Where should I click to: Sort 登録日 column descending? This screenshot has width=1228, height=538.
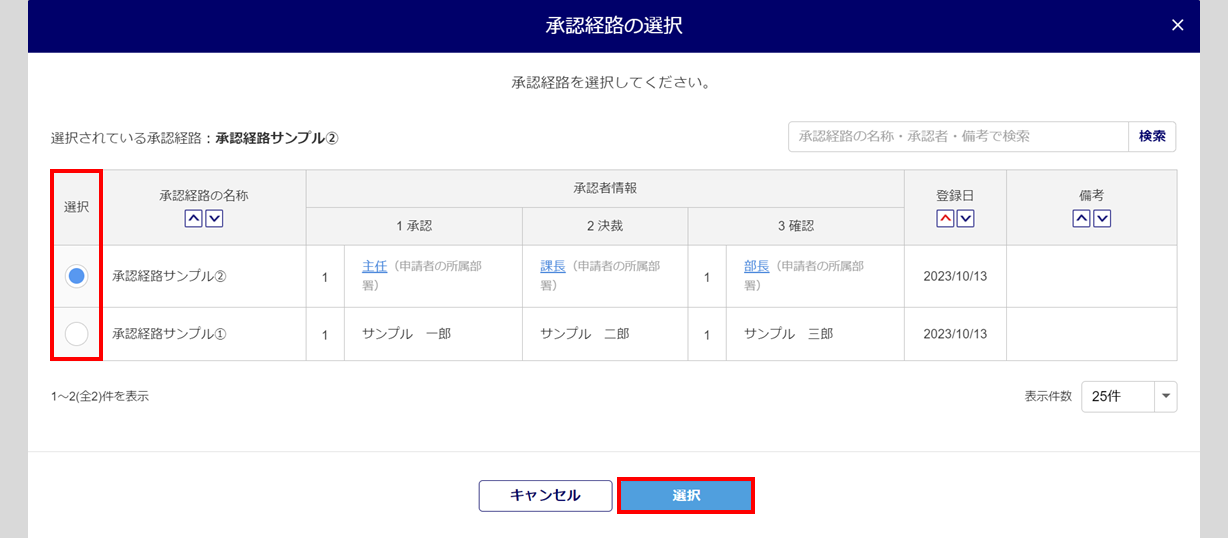pos(965,219)
